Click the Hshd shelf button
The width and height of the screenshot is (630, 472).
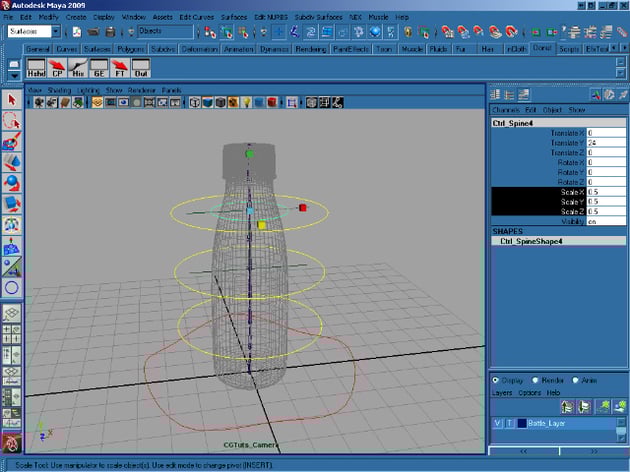[x=34, y=69]
